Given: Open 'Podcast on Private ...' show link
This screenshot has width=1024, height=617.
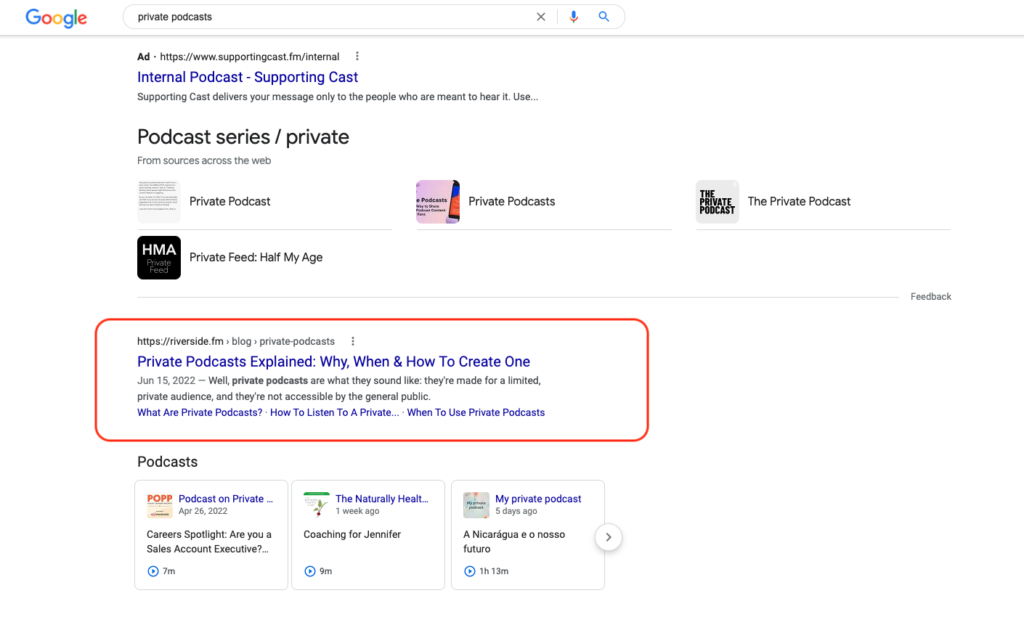Looking at the screenshot, I should 226,499.
